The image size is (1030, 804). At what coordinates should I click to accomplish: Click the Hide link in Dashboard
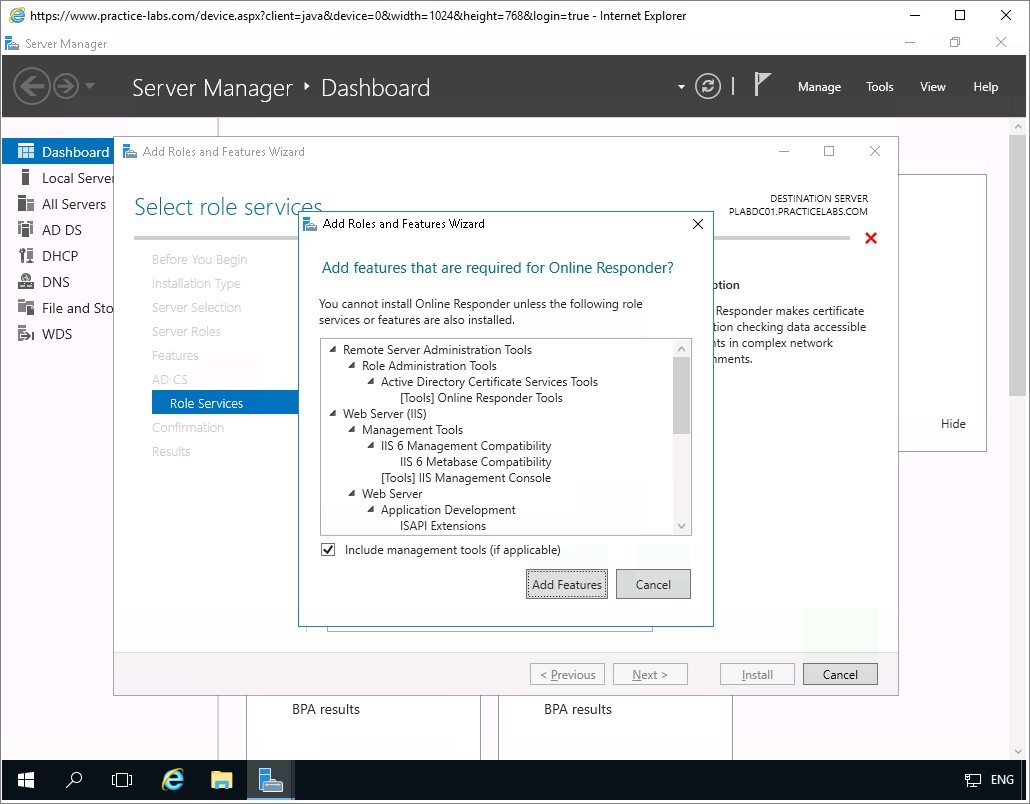952,424
